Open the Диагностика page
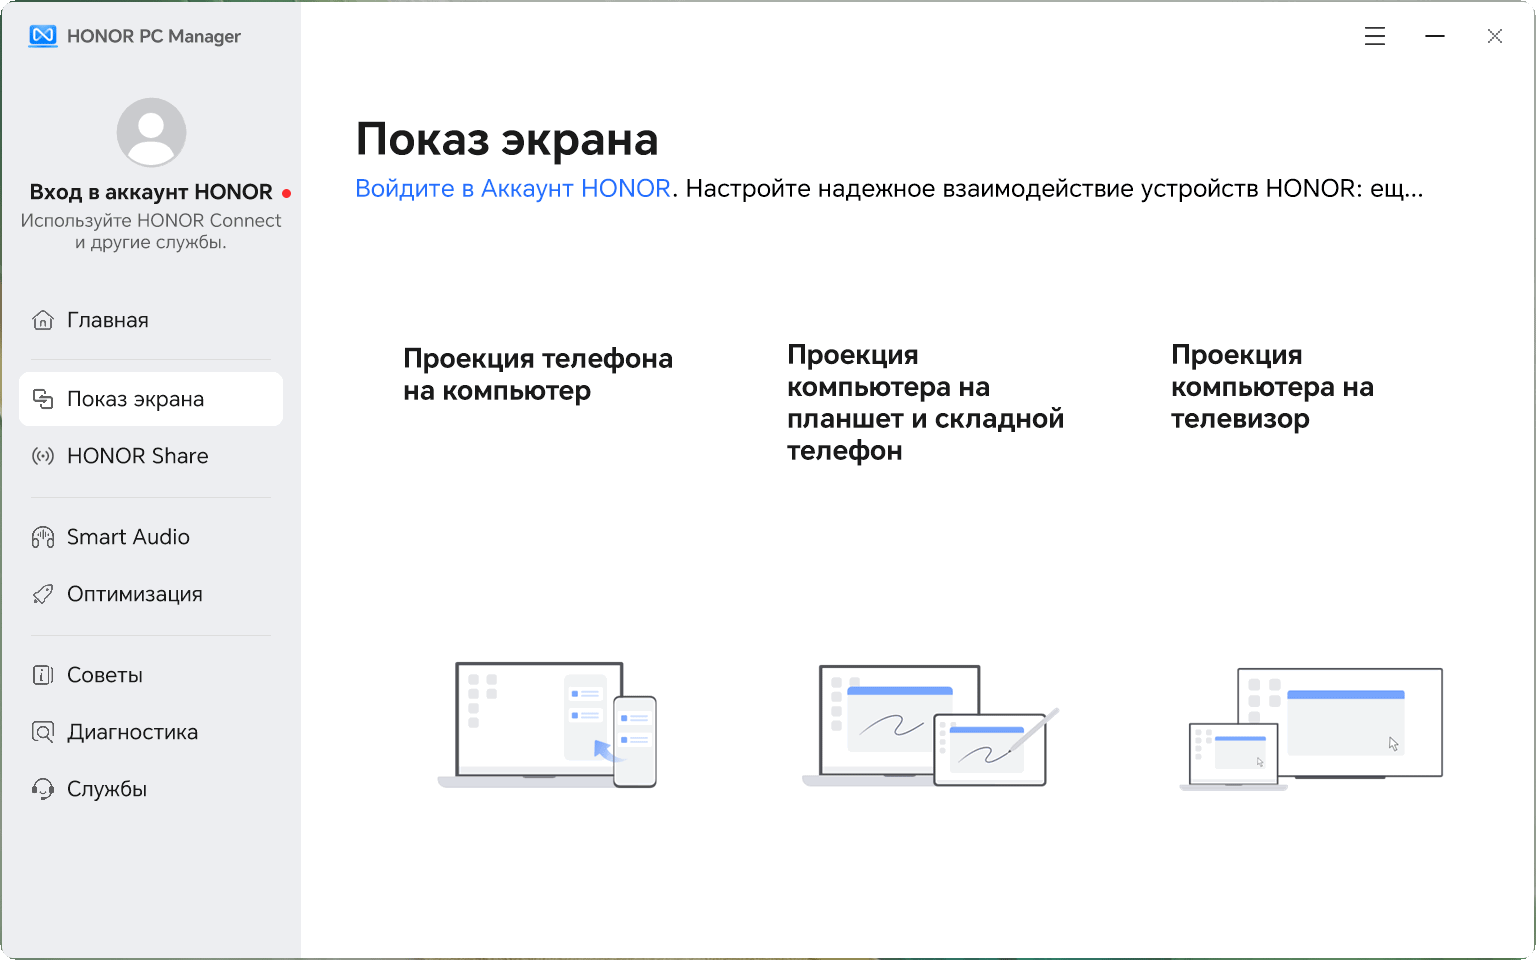The height and width of the screenshot is (960, 1536). pos(151,732)
